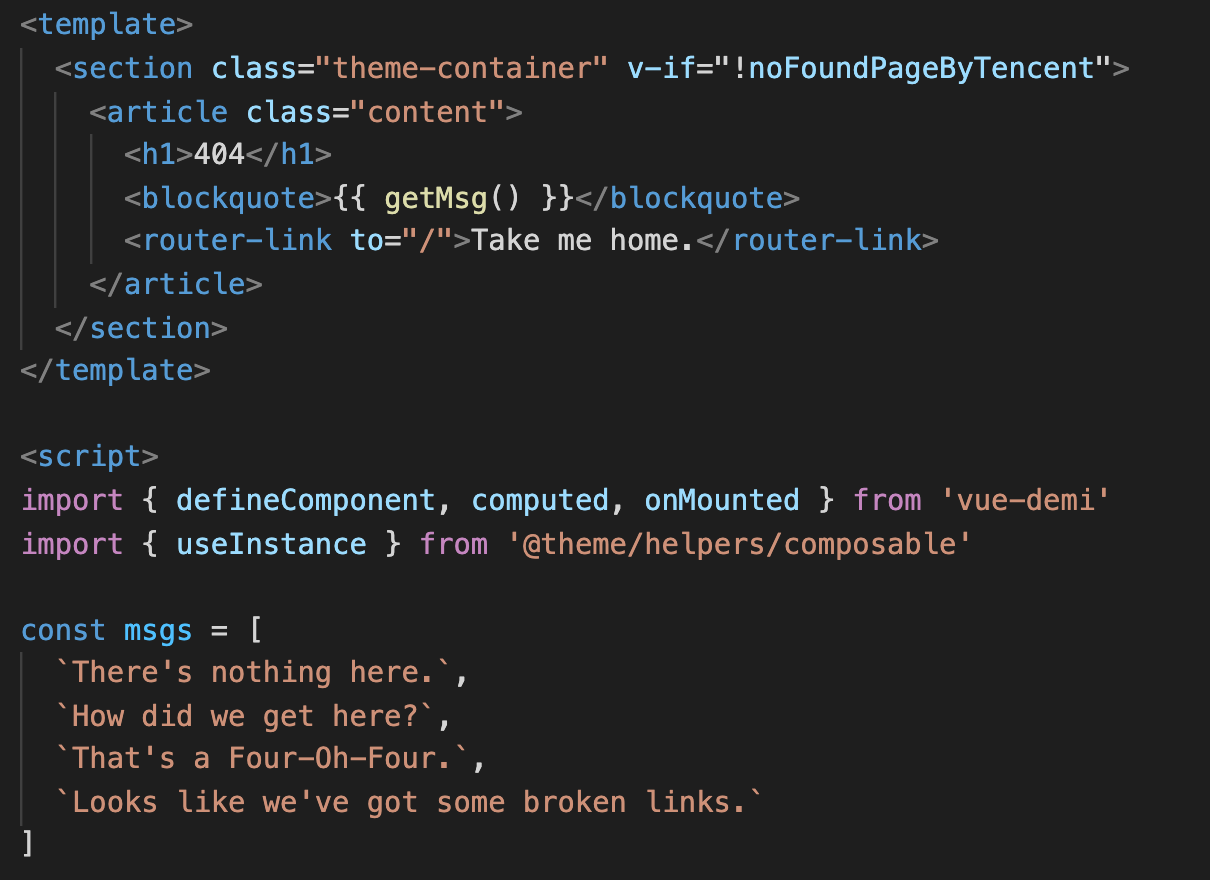The image size is (1210, 880).
Task: Click the onMounted import name
Action: [722, 499]
